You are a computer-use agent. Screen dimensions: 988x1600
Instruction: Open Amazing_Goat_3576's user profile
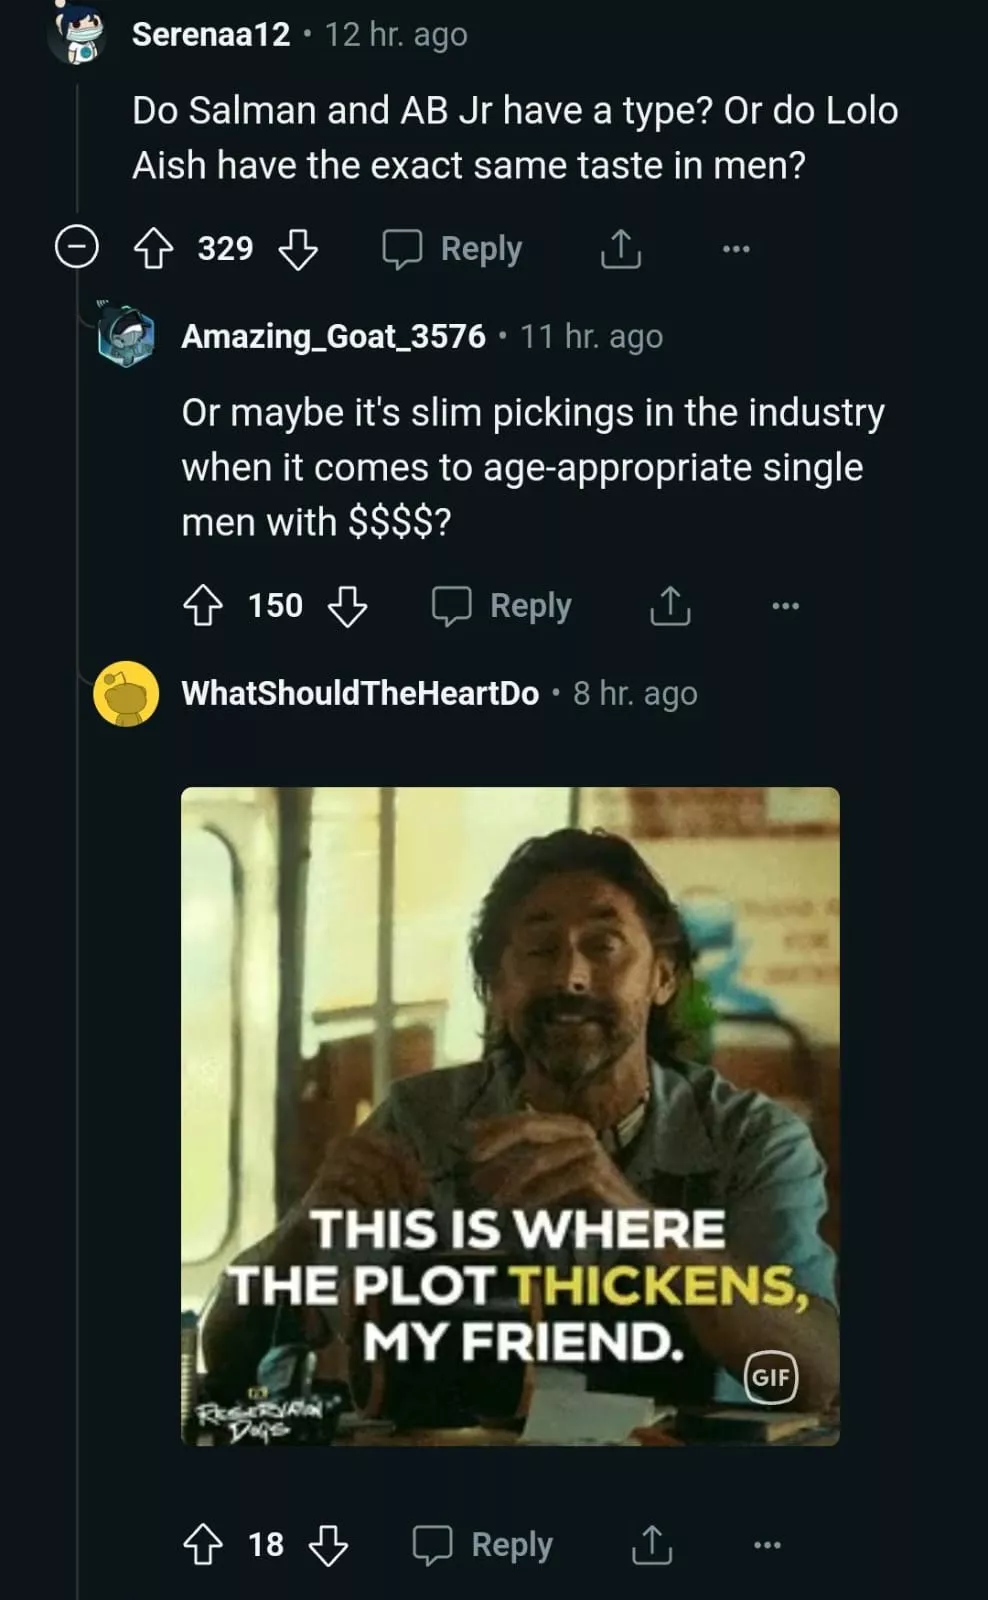[x=333, y=336]
